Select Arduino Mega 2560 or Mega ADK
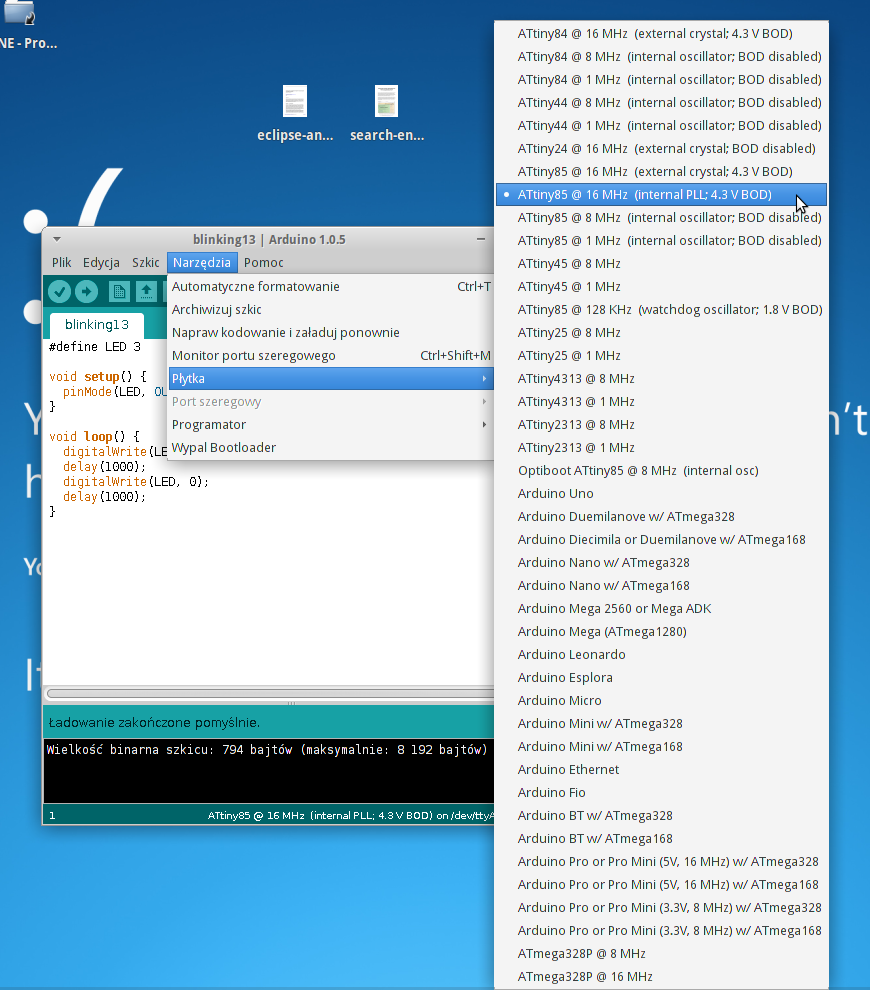The image size is (870, 990). pos(662,609)
